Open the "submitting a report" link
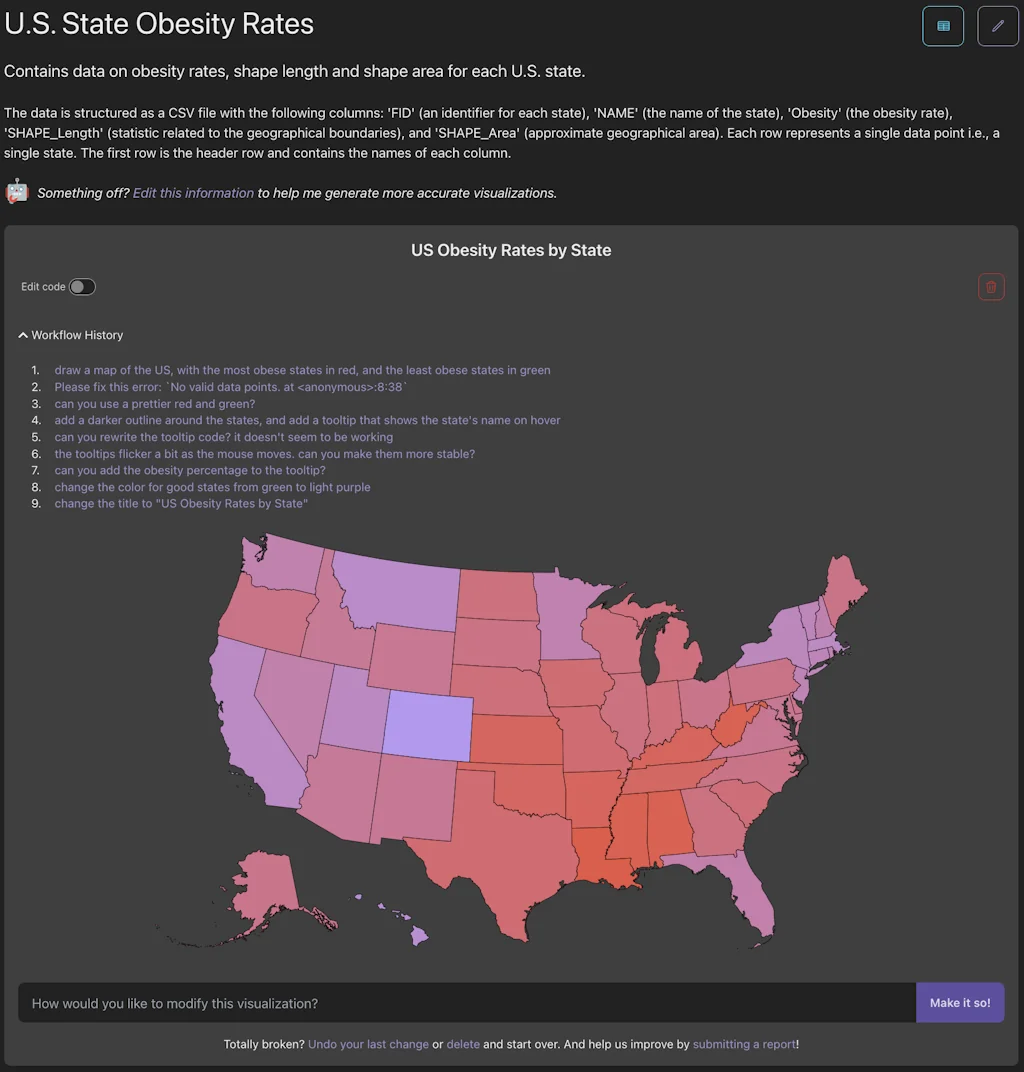Viewport: 1024px width, 1072px height. pos(744,1044)
